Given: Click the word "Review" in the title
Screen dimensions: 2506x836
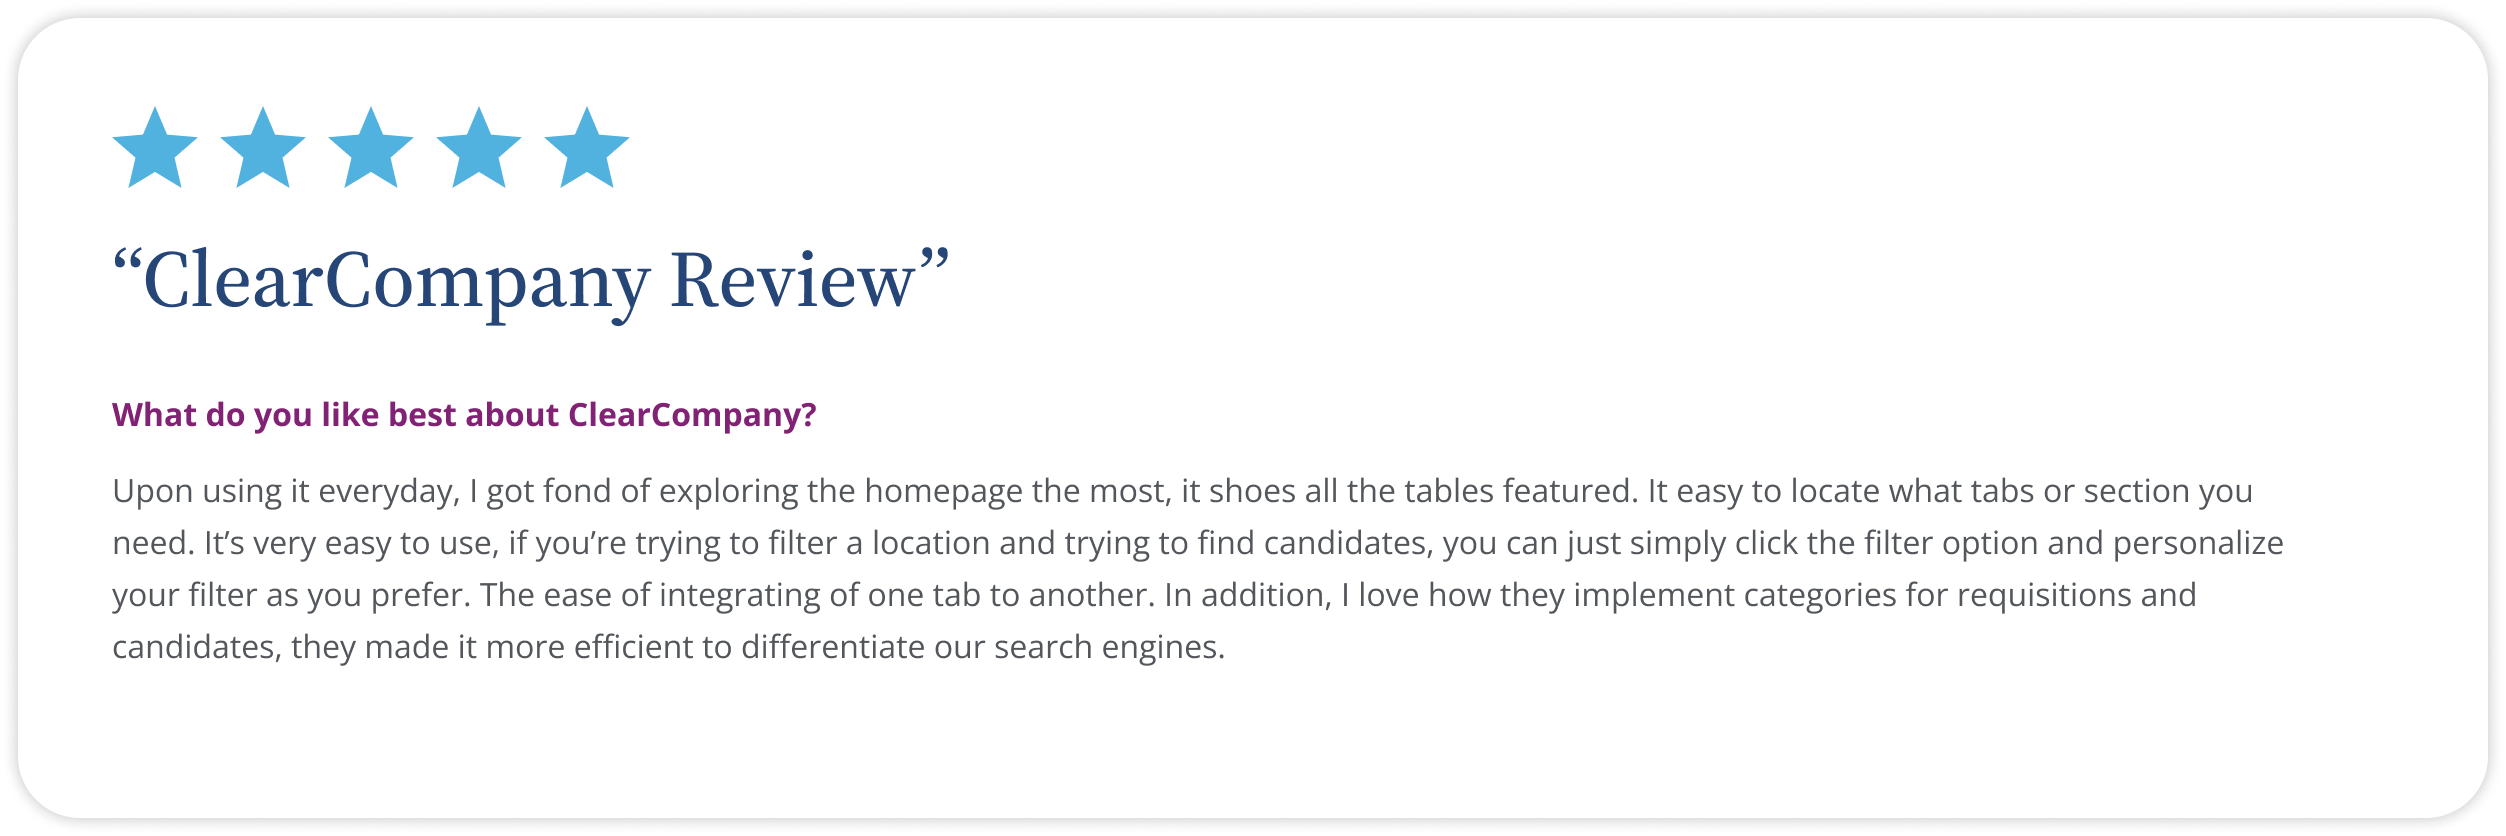Looking at the screenshot, I should coord(792,281).
